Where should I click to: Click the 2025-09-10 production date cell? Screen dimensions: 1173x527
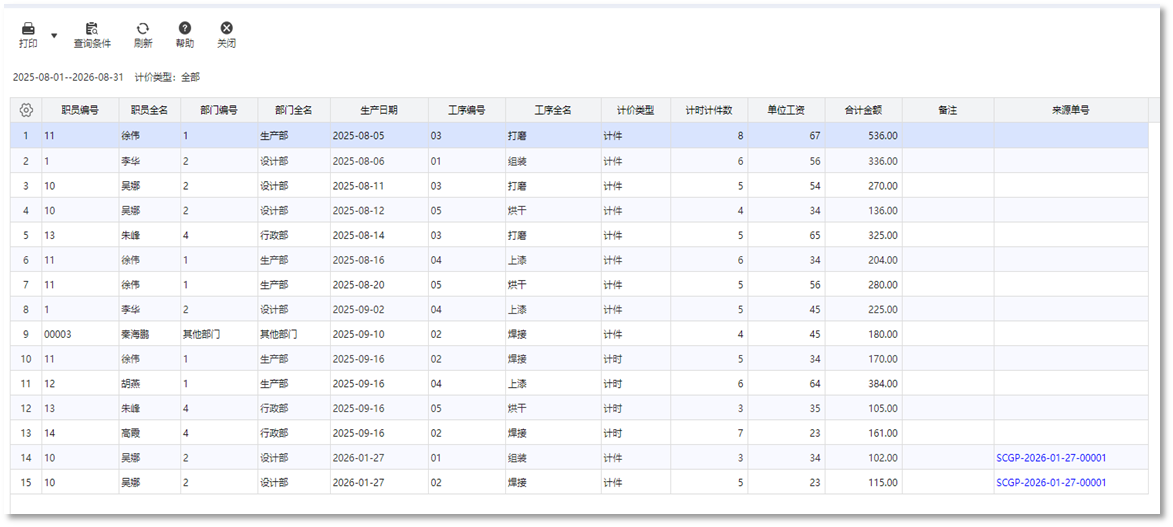(x=378, y=334)
